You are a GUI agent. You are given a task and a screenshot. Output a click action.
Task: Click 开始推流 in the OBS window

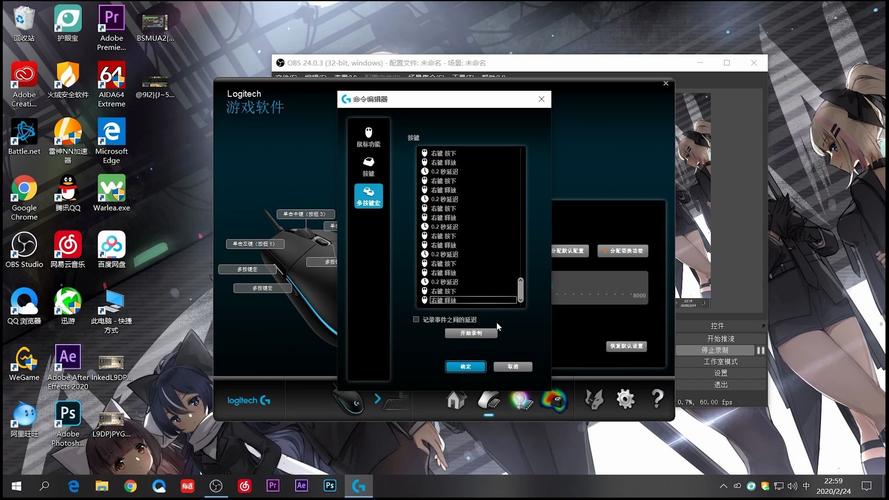click(720, 338)
